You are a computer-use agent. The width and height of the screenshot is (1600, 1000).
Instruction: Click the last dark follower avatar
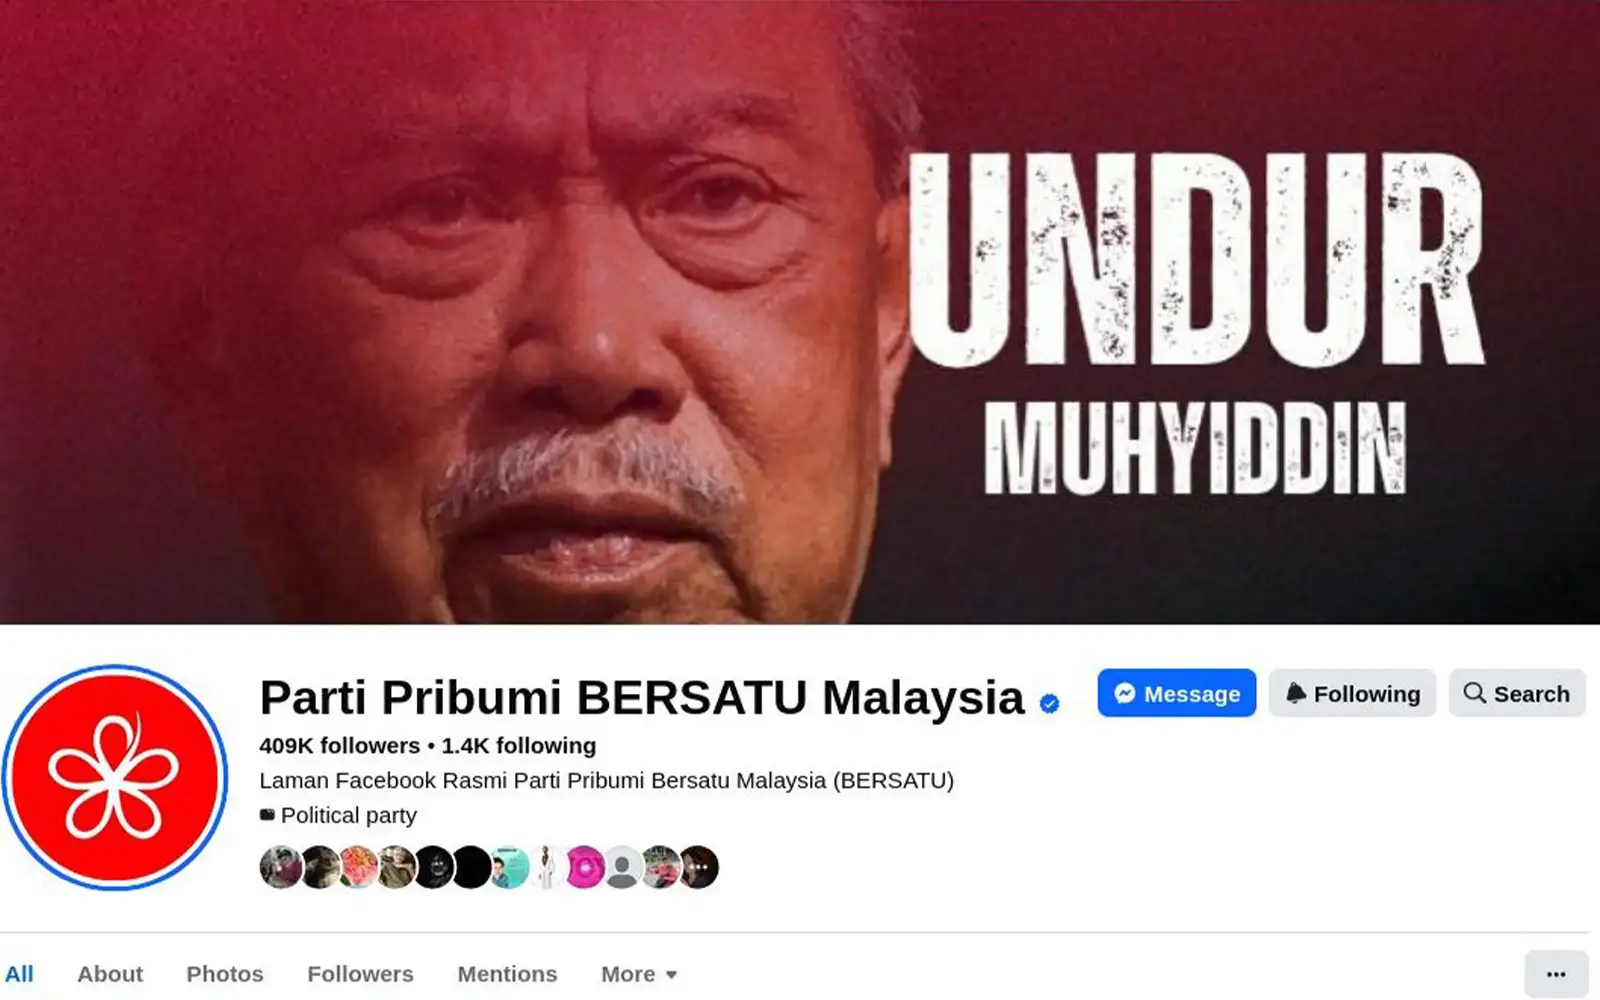(698, 867)
